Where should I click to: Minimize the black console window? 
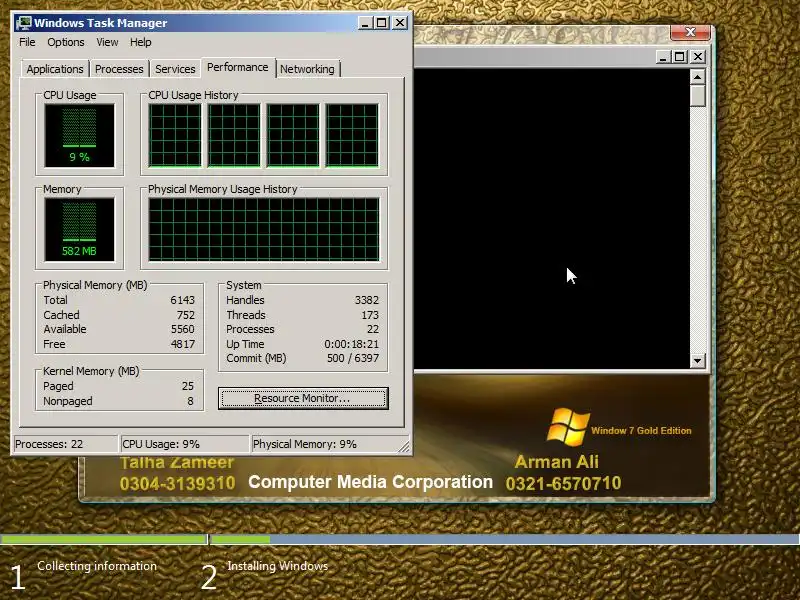tap(662, 57)
